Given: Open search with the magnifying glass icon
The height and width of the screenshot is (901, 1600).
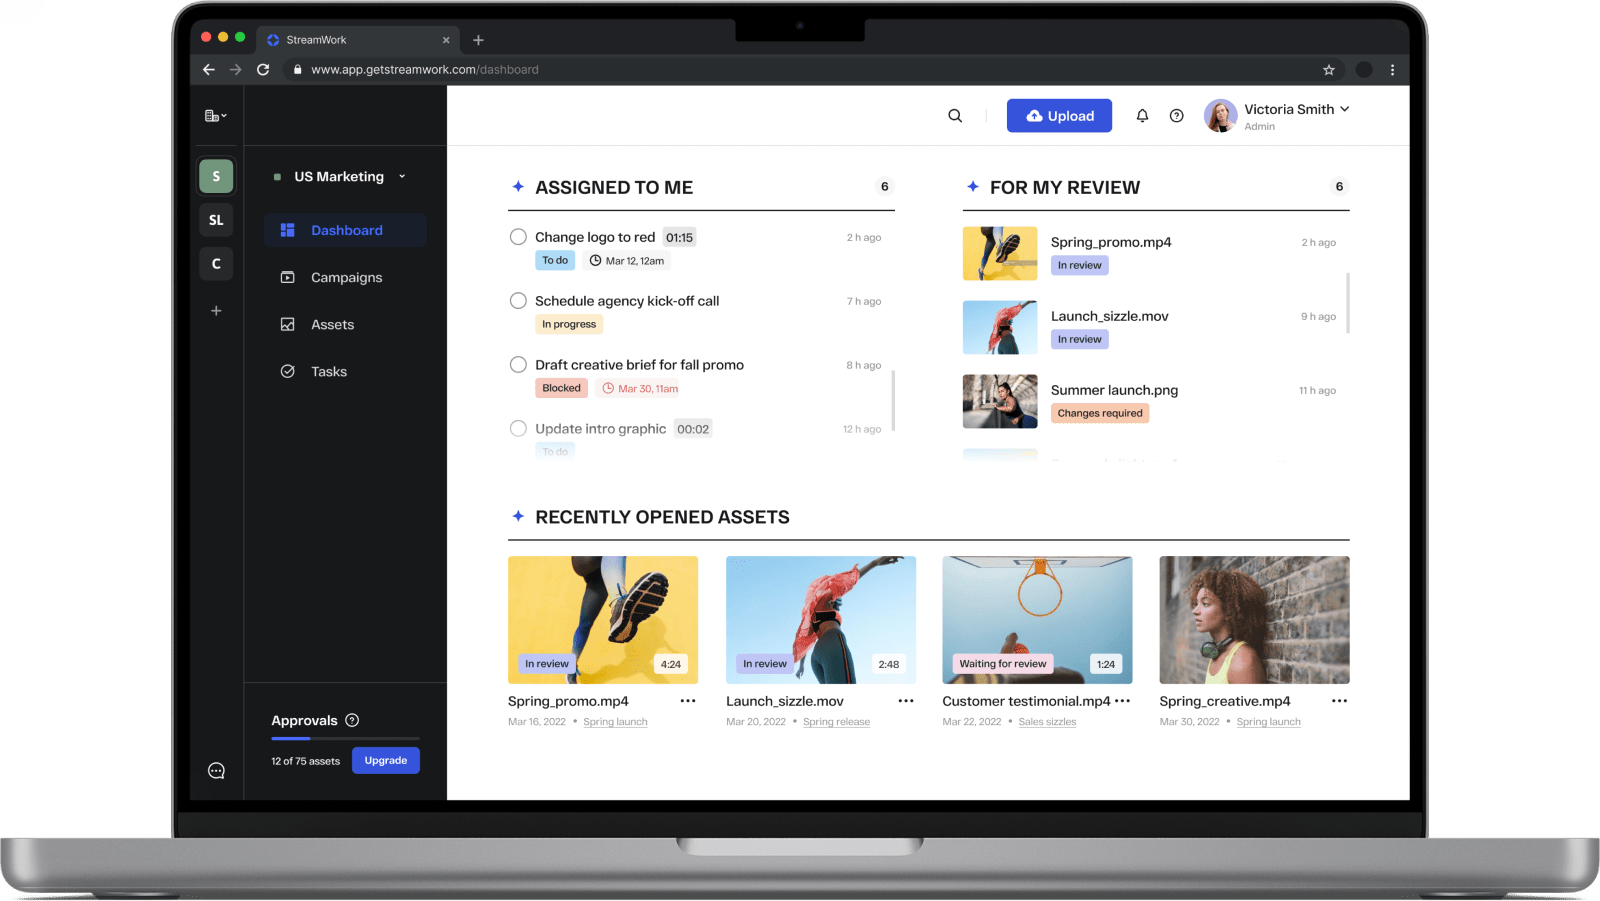Looking at the screenshot, I should point(955,115).
